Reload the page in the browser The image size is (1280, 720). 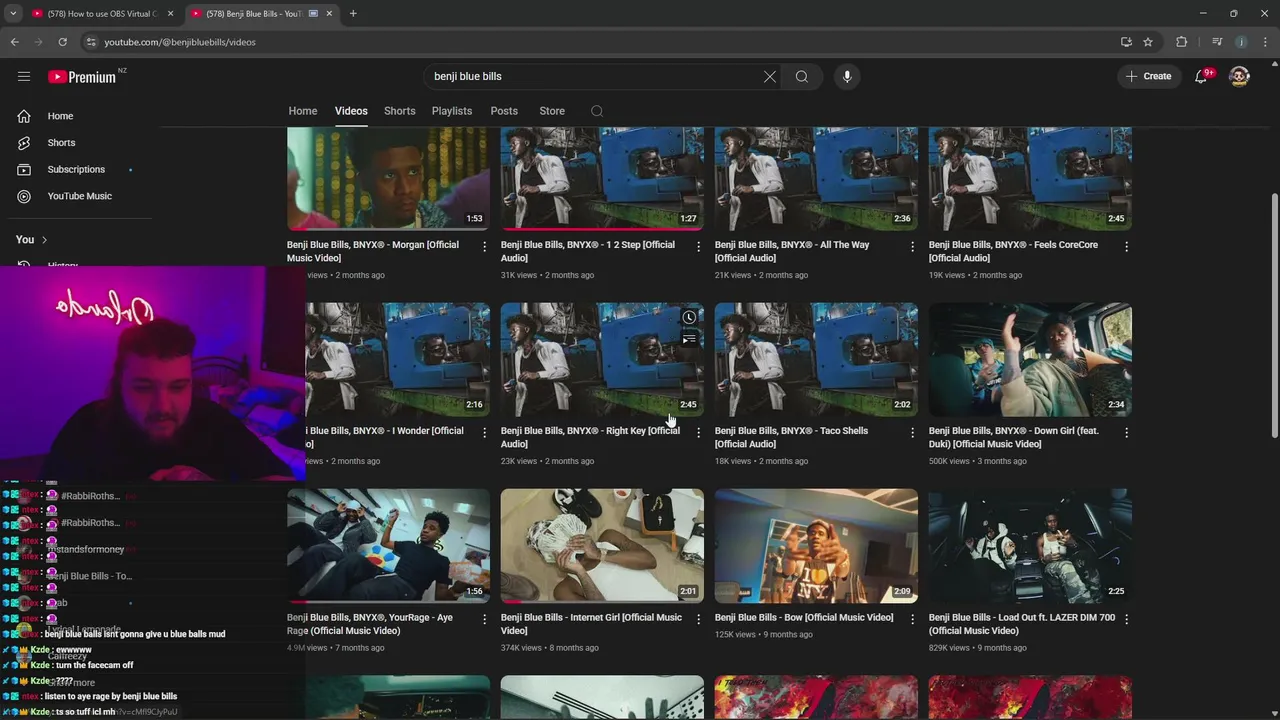point(62,42)
